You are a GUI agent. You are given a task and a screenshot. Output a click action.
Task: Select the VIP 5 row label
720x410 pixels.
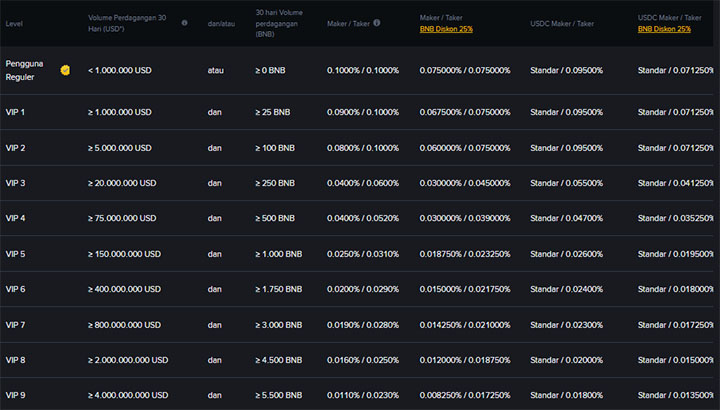(15, 254)
